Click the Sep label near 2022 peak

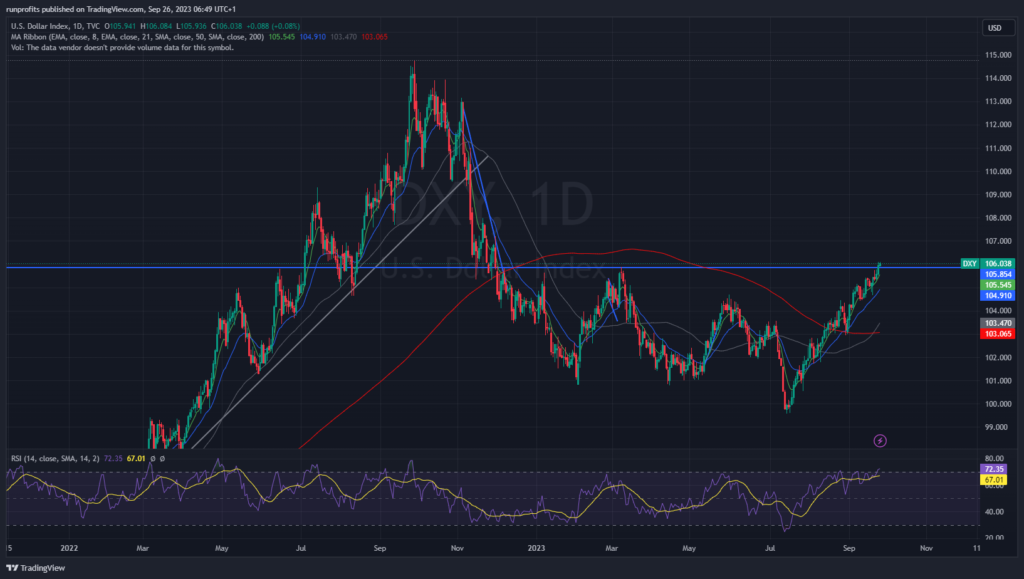click(381, 548)
